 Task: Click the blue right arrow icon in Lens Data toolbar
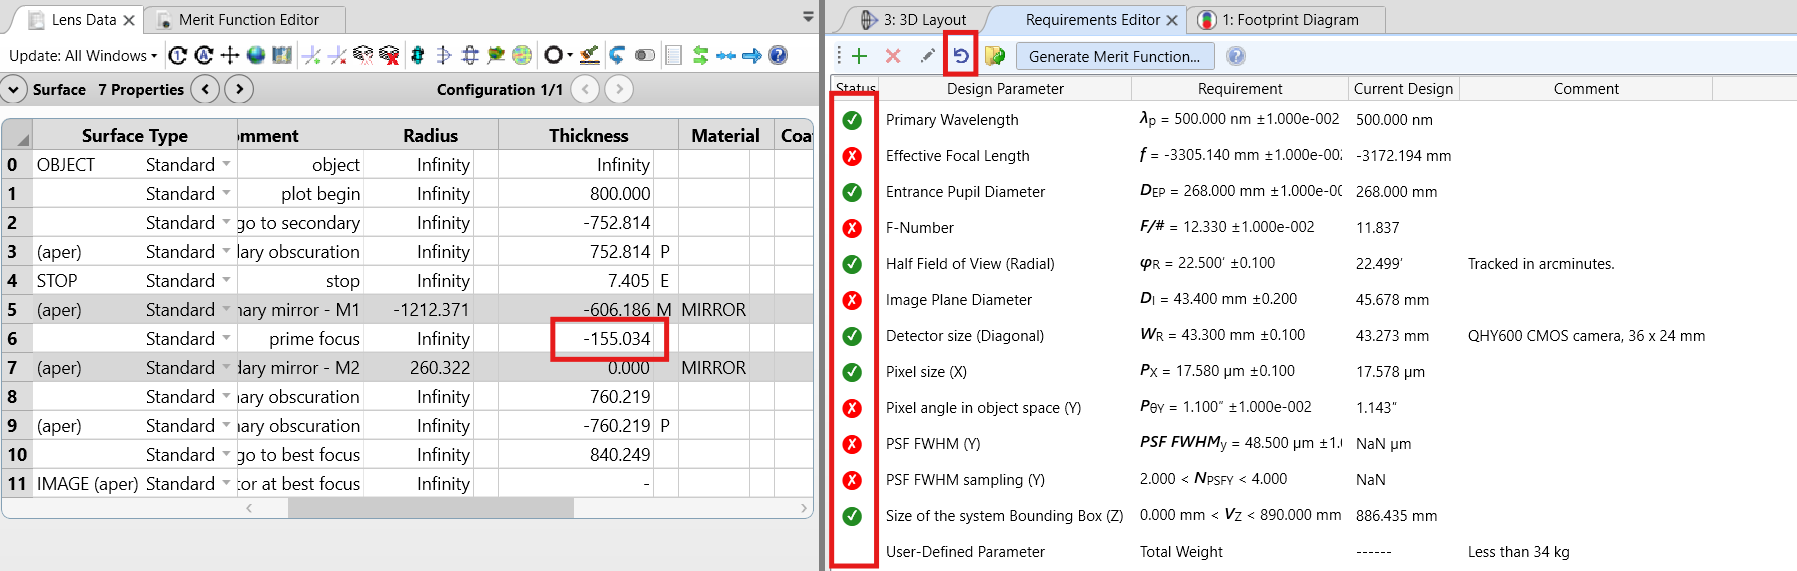click(752, 55)
